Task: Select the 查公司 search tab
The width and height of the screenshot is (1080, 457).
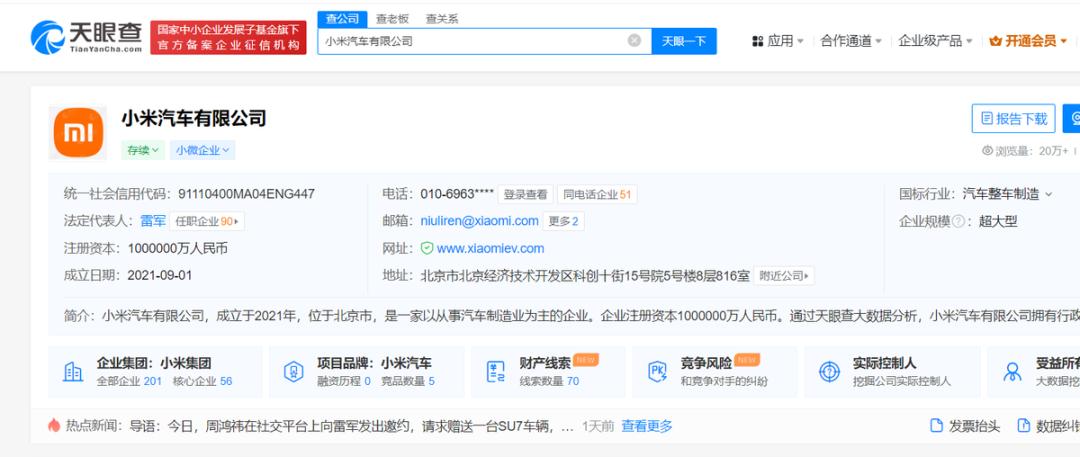Action: [x=342, y=19]
